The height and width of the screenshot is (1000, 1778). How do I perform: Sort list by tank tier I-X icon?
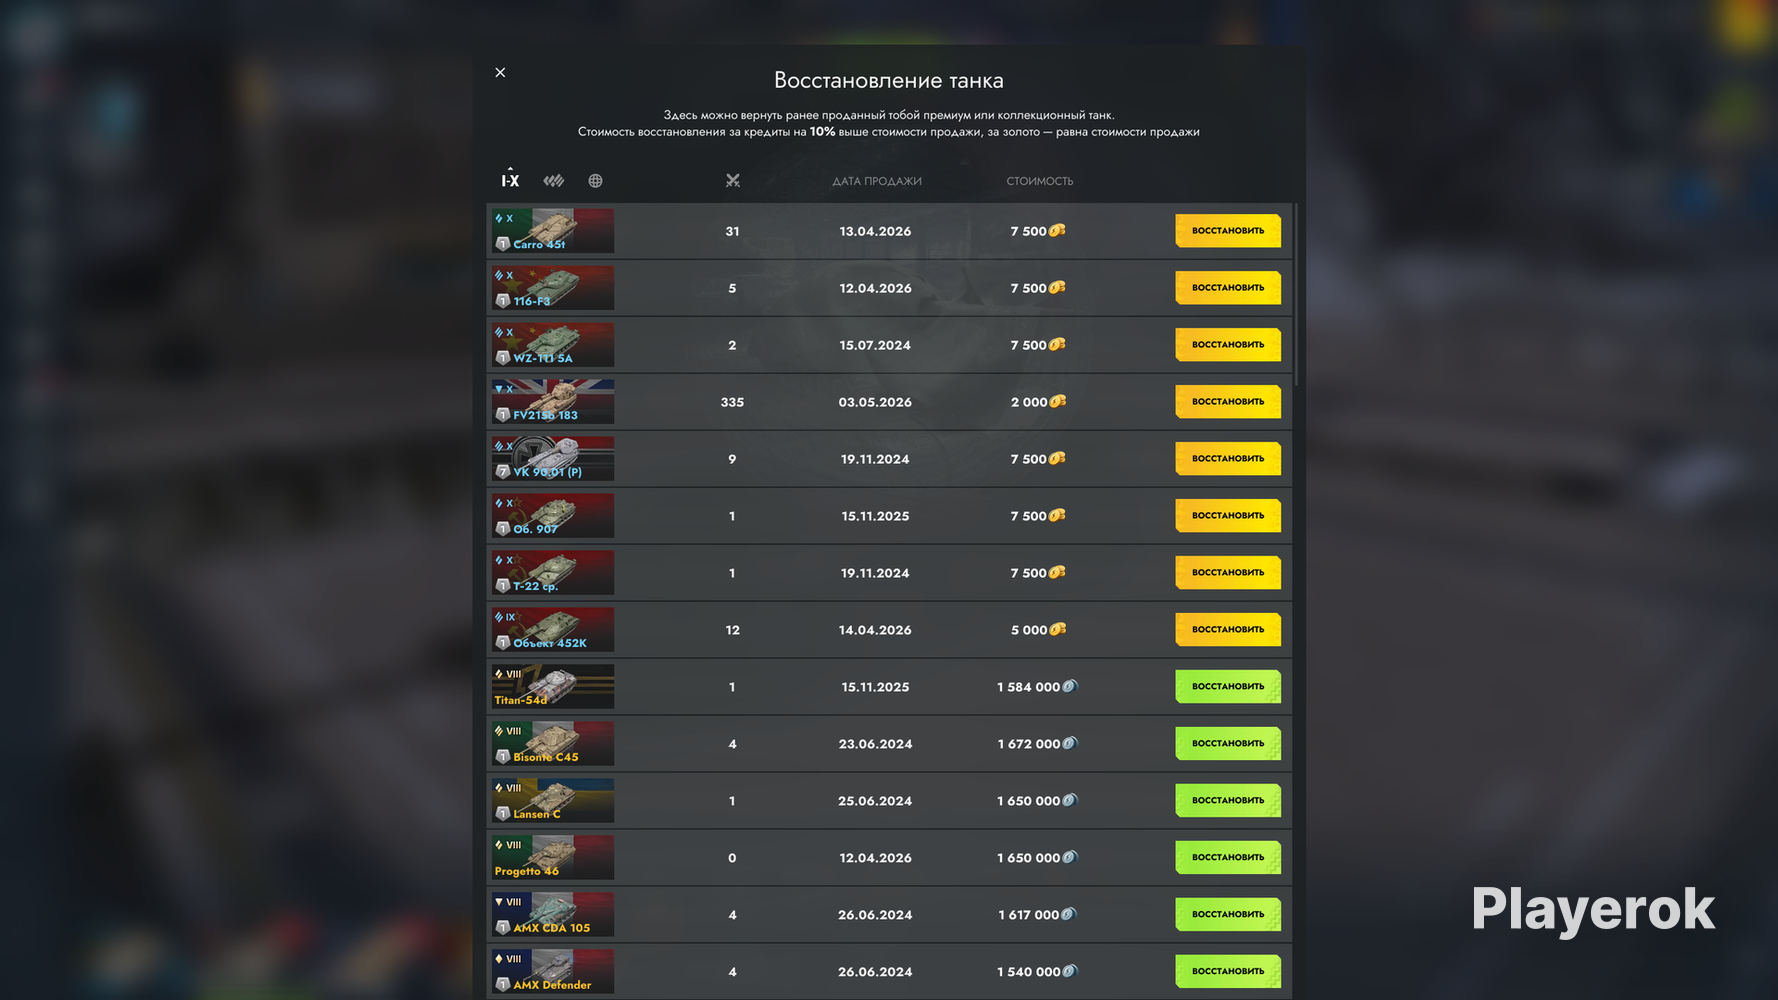[510, 180]
